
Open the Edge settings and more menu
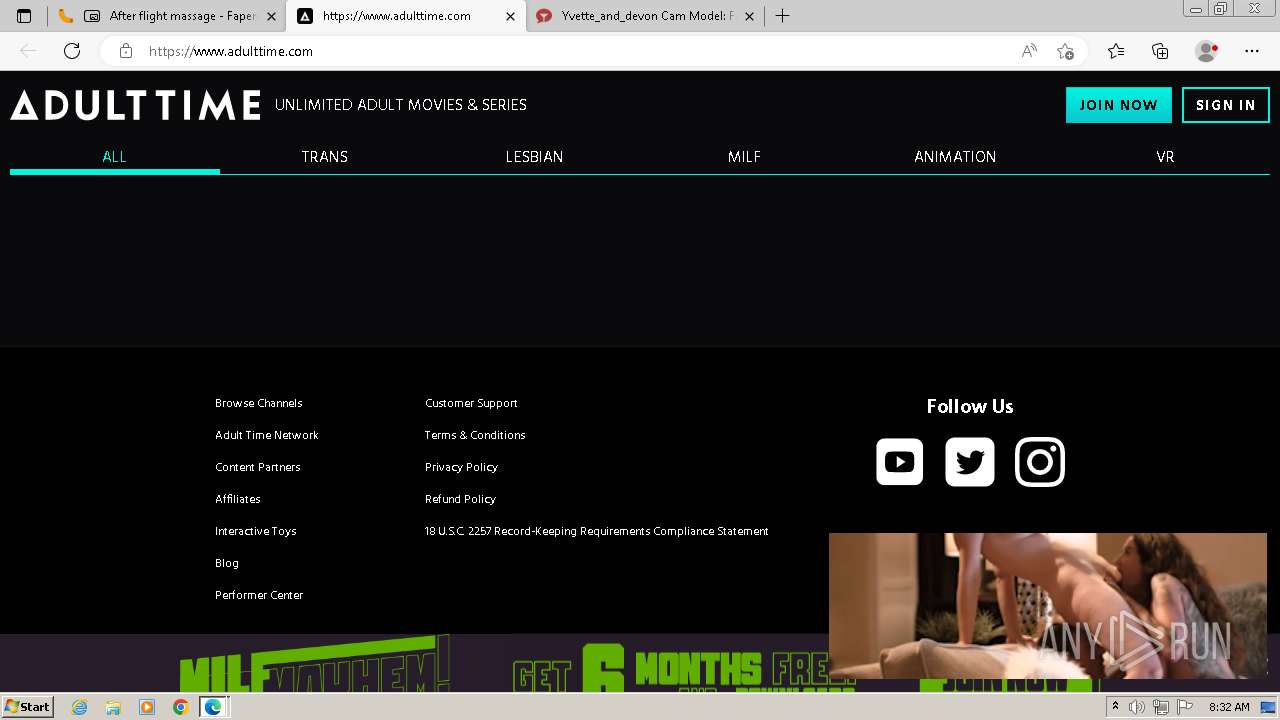tap(1252, 51)
